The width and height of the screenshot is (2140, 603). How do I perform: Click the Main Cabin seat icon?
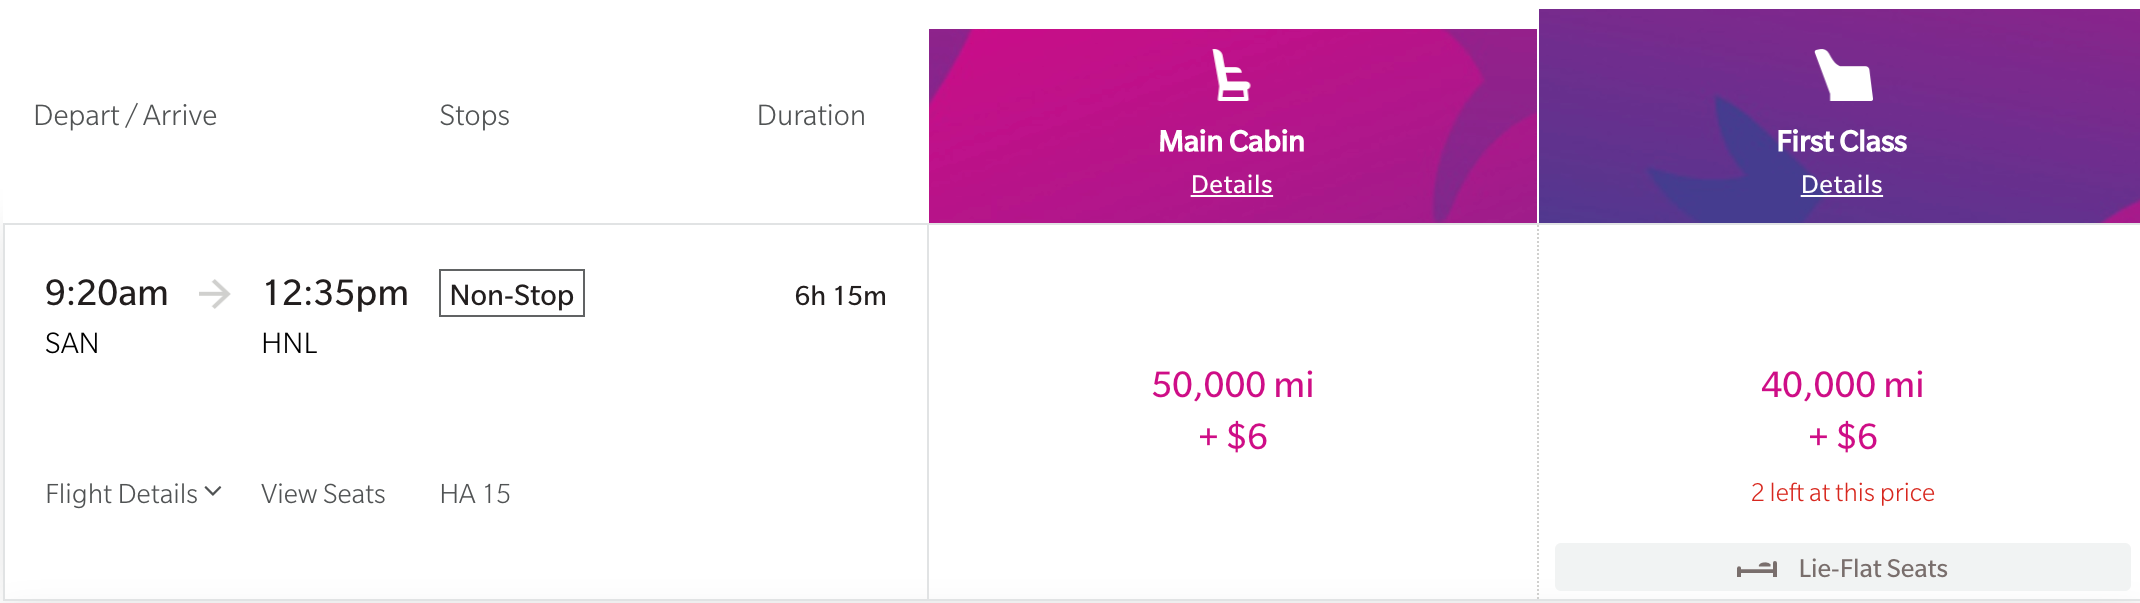(1231, 75)
